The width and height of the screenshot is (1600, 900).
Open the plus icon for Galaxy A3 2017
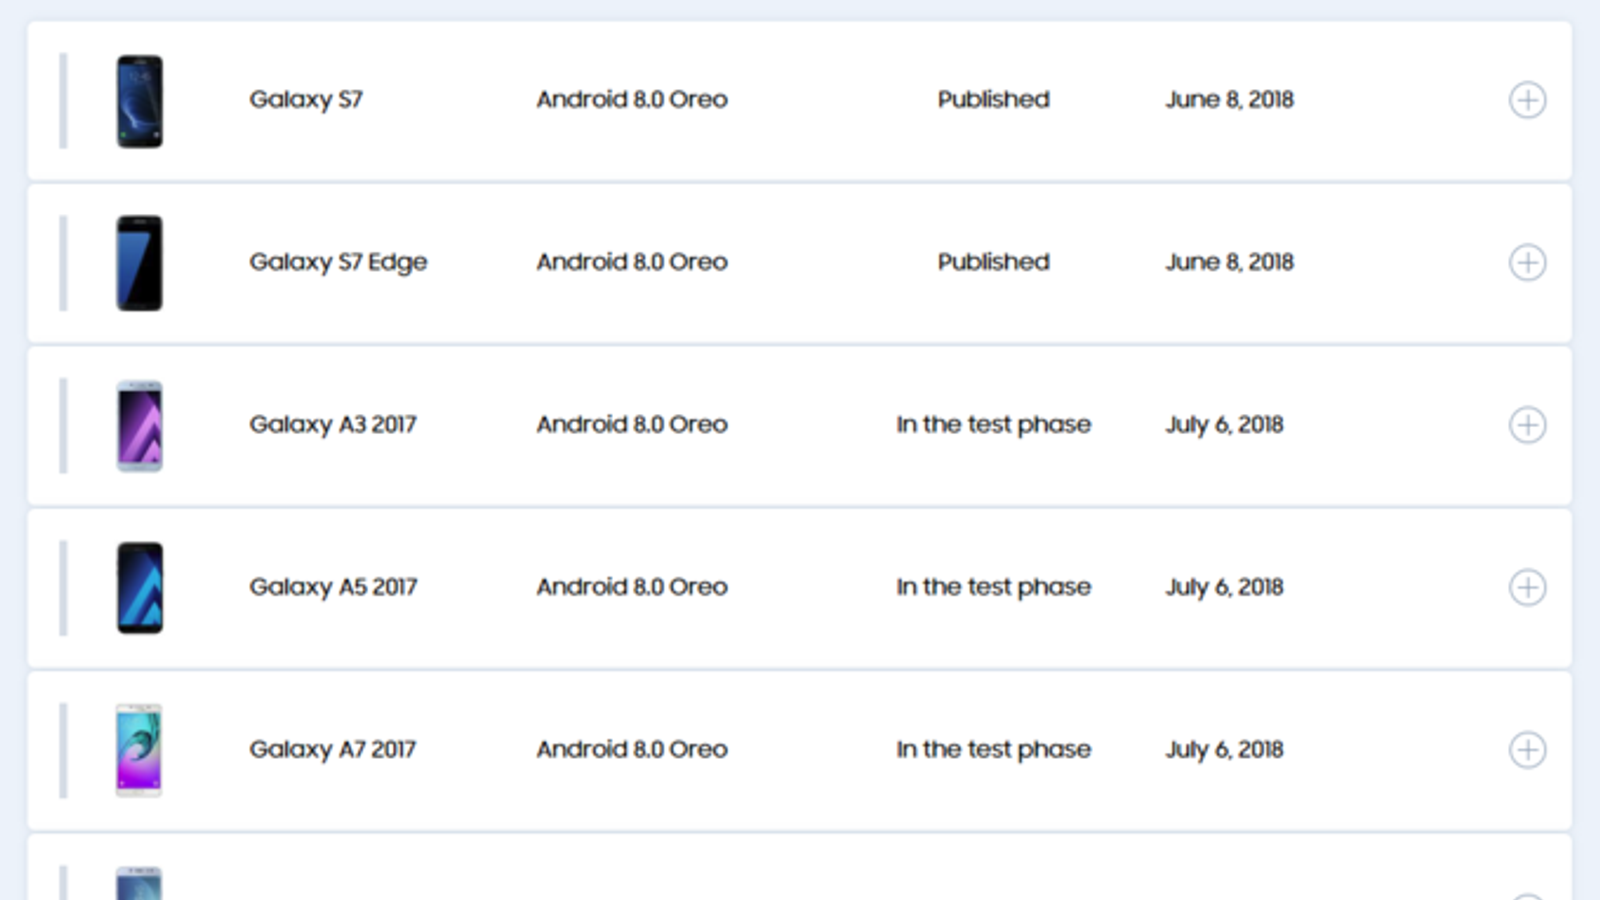coord(1527,425)
